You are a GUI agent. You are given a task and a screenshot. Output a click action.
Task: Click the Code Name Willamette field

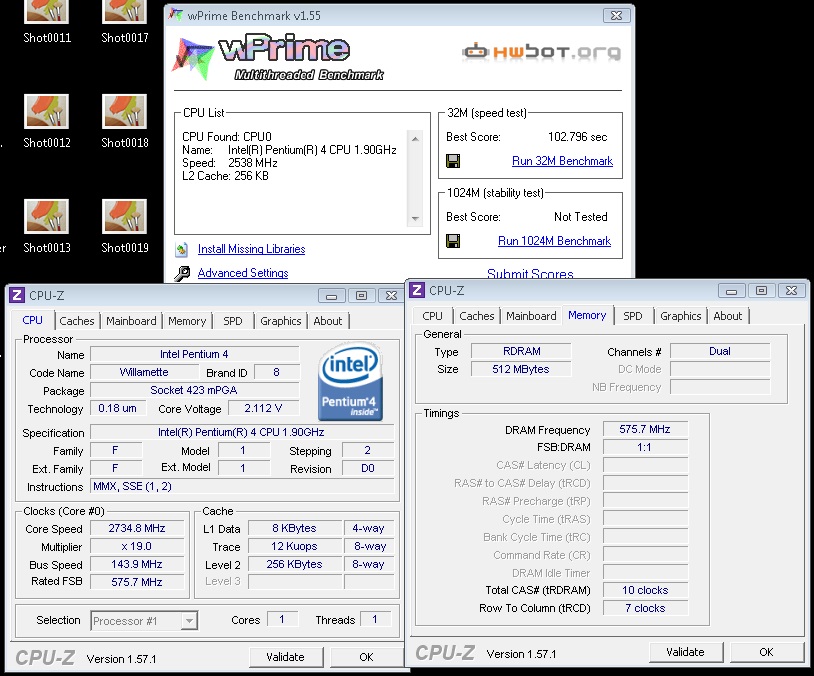click(144, 372)
